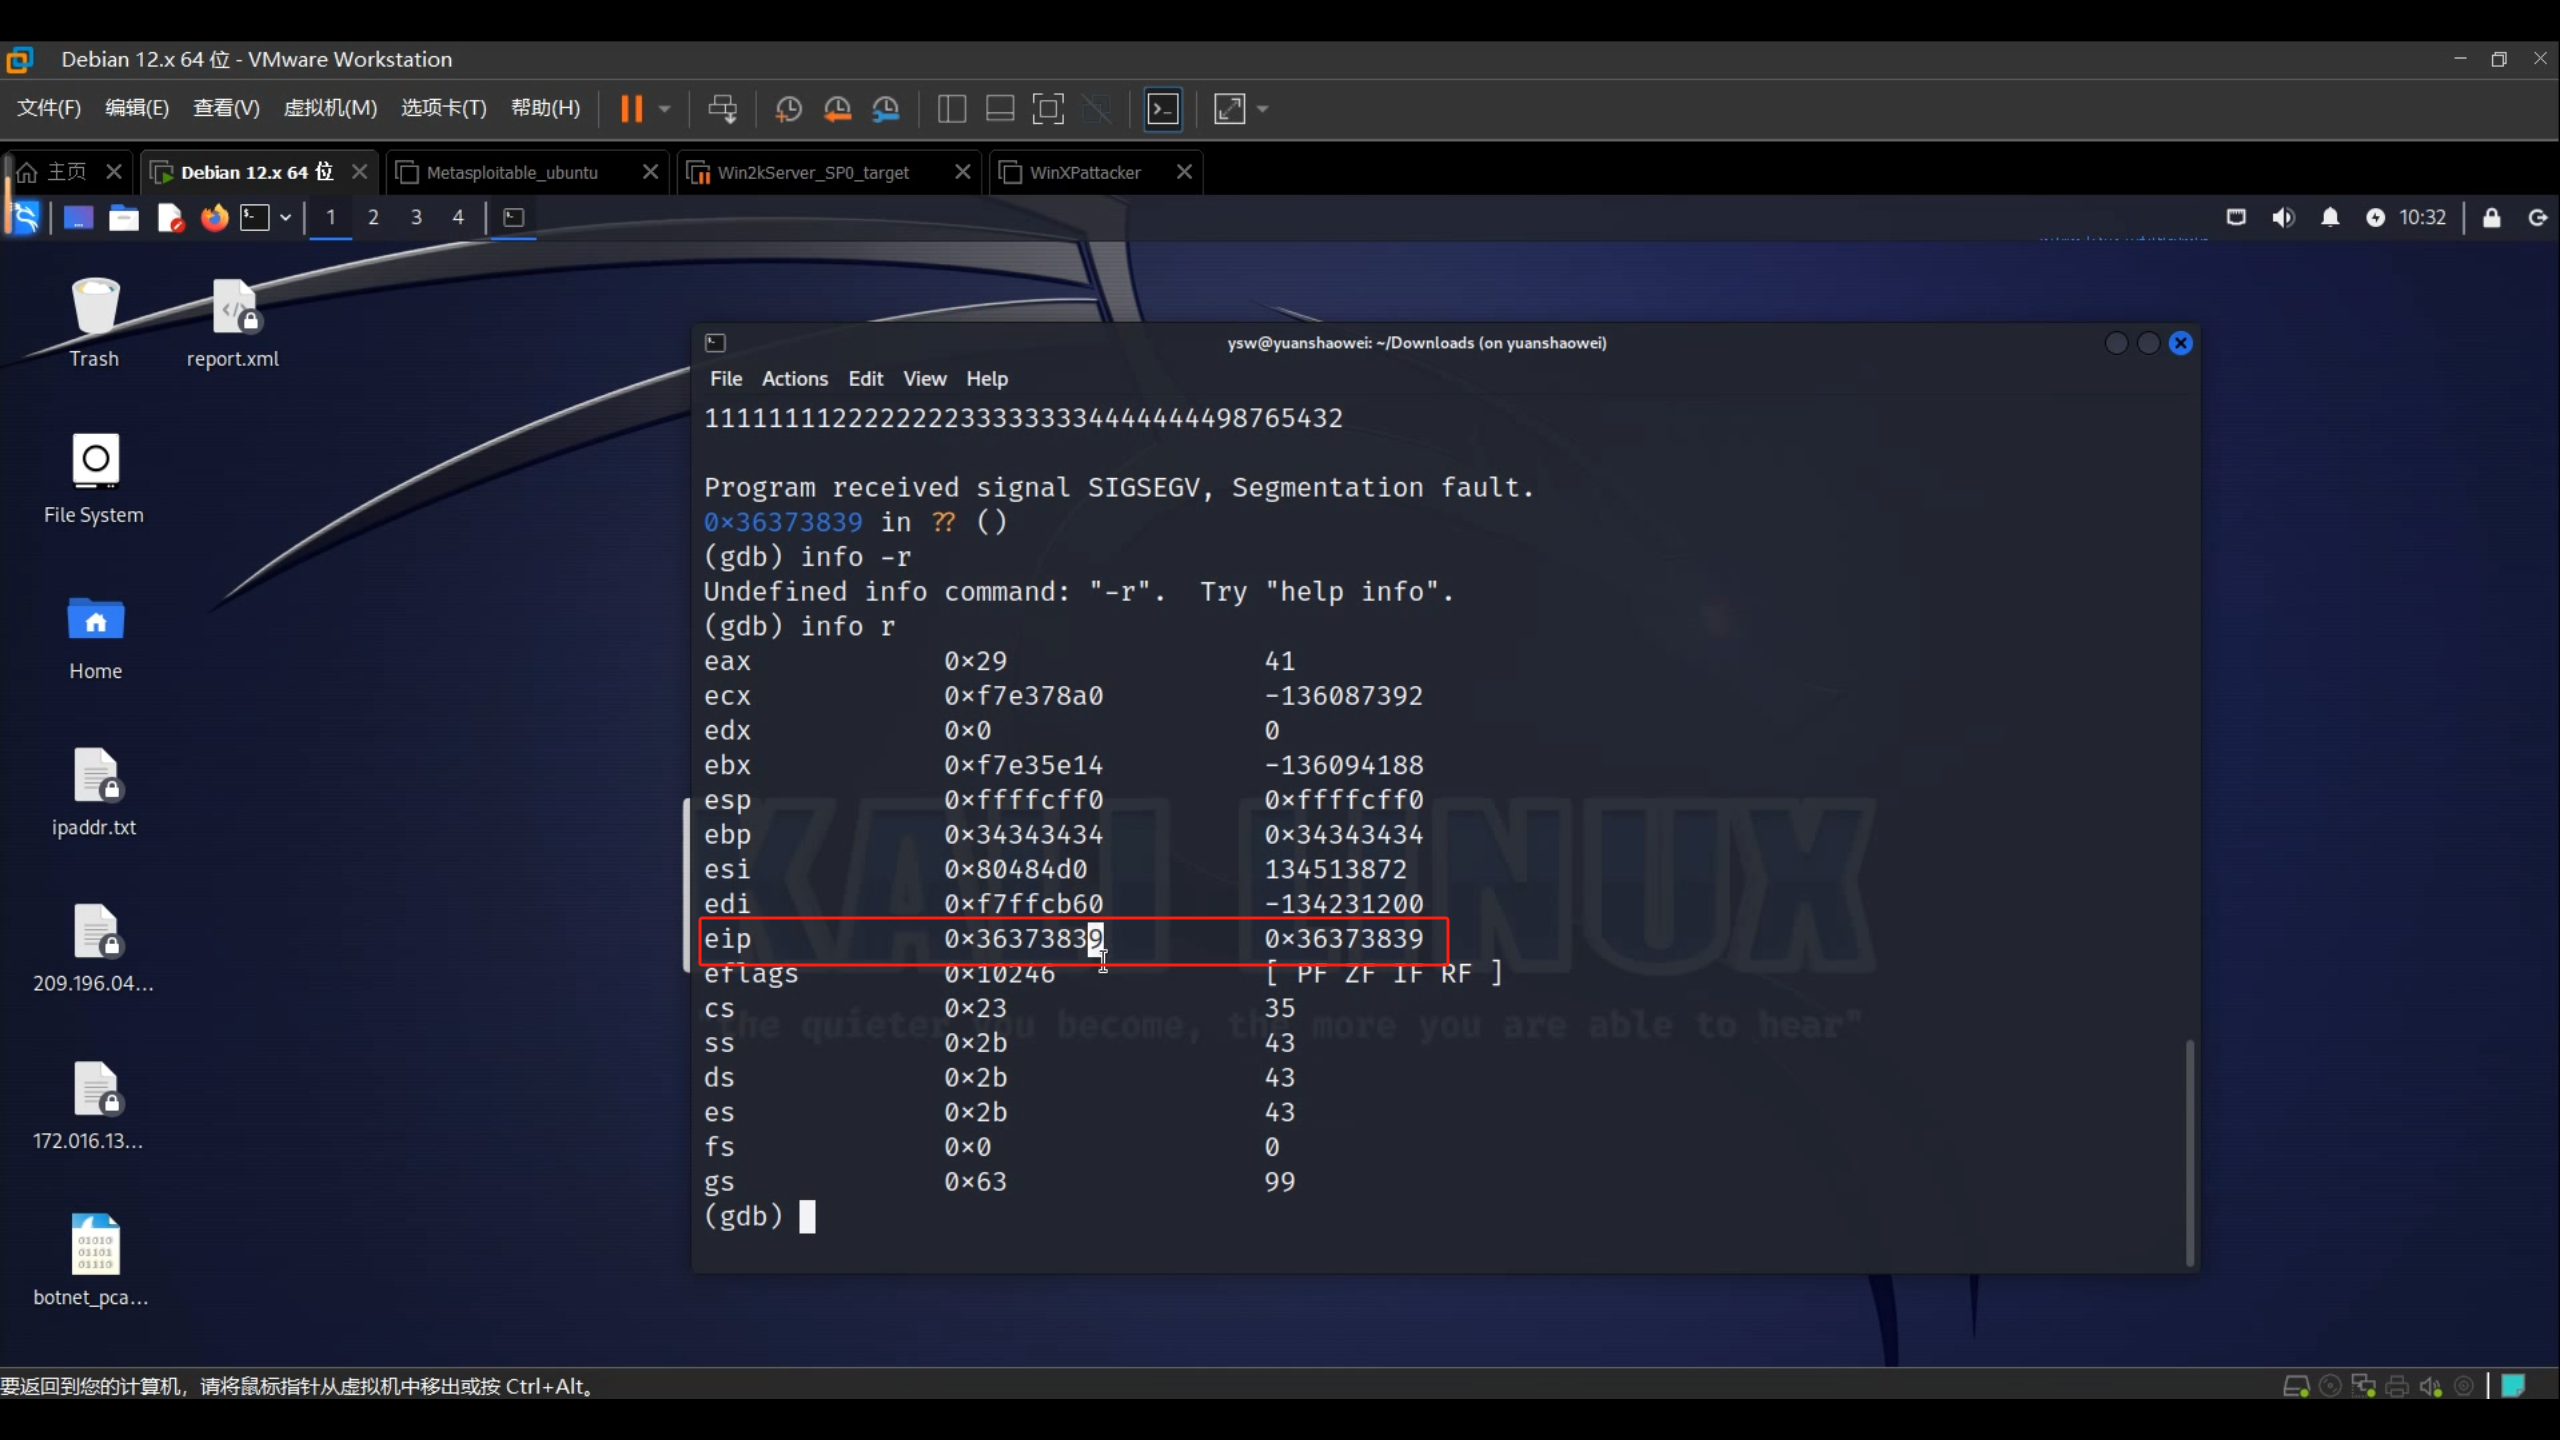Open the Kali applications menu icon
The width and height of the screenshot is (2560, 1440).
tap(24, 217)
